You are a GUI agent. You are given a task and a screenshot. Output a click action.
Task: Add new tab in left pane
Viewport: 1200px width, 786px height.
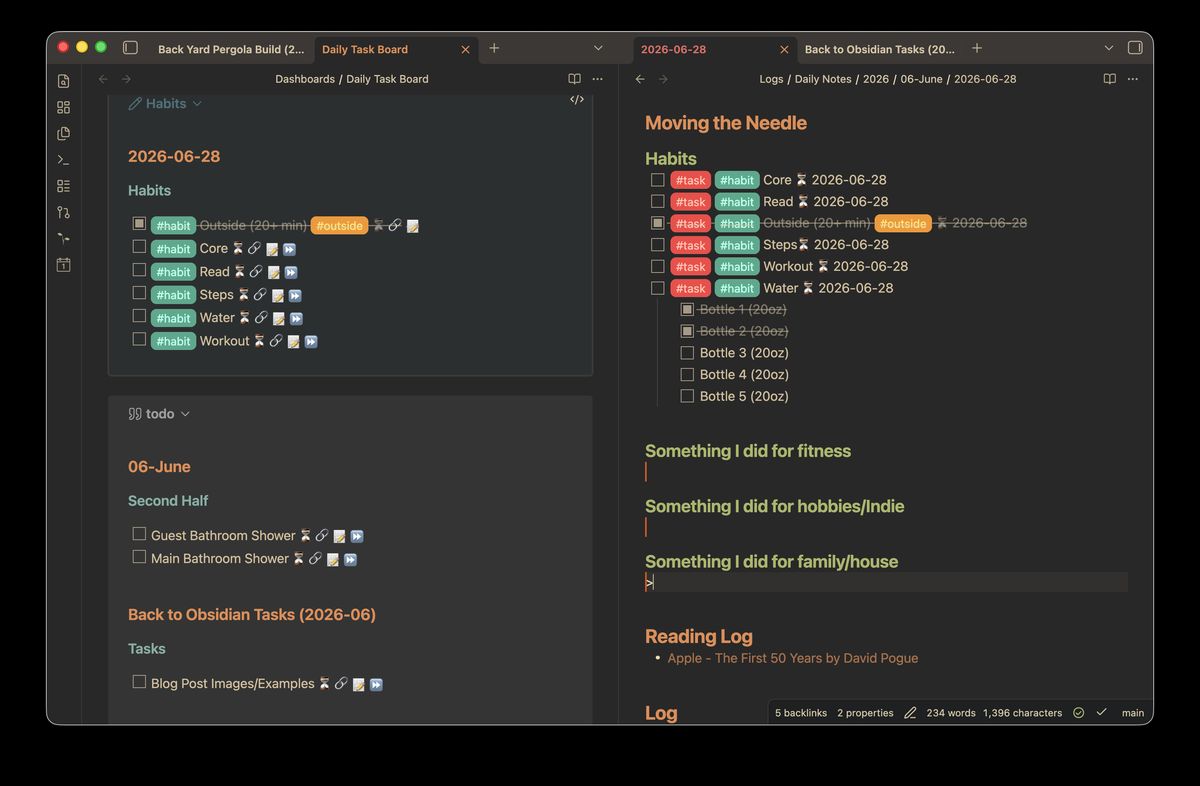[494, 48]
